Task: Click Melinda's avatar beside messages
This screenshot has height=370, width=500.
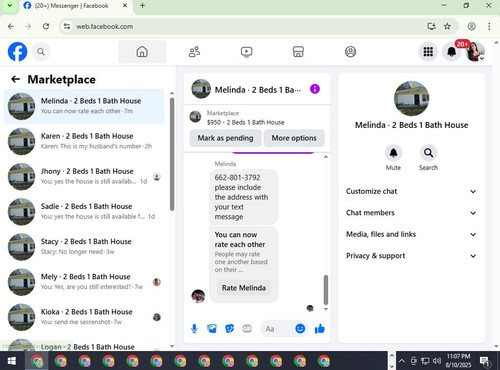Action: point(198,296)
